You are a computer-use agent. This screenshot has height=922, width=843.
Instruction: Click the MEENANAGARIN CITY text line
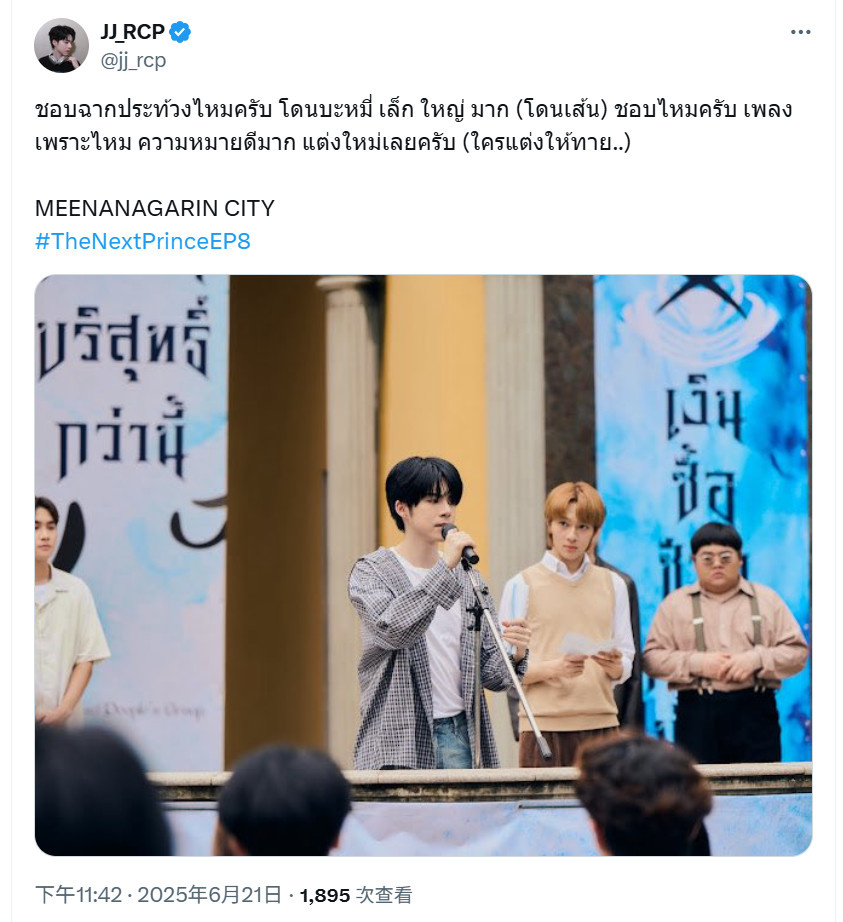point(155,208)
